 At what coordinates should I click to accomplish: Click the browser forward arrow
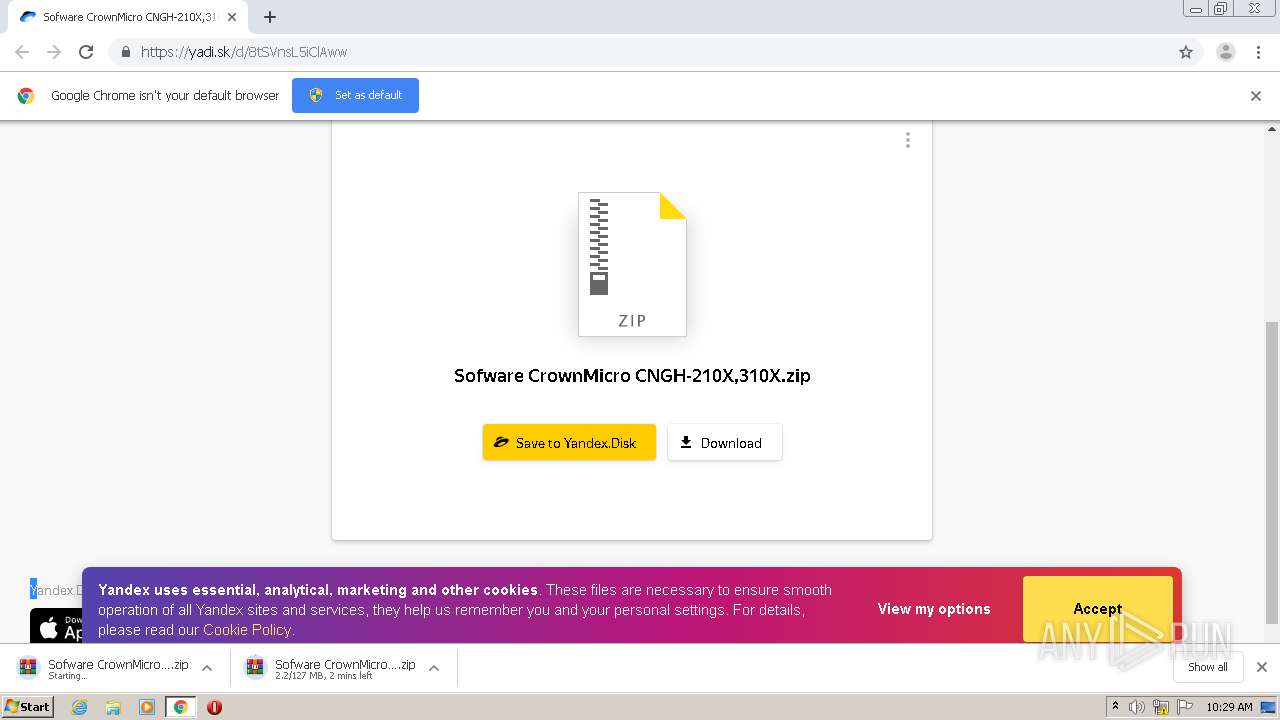54,52
